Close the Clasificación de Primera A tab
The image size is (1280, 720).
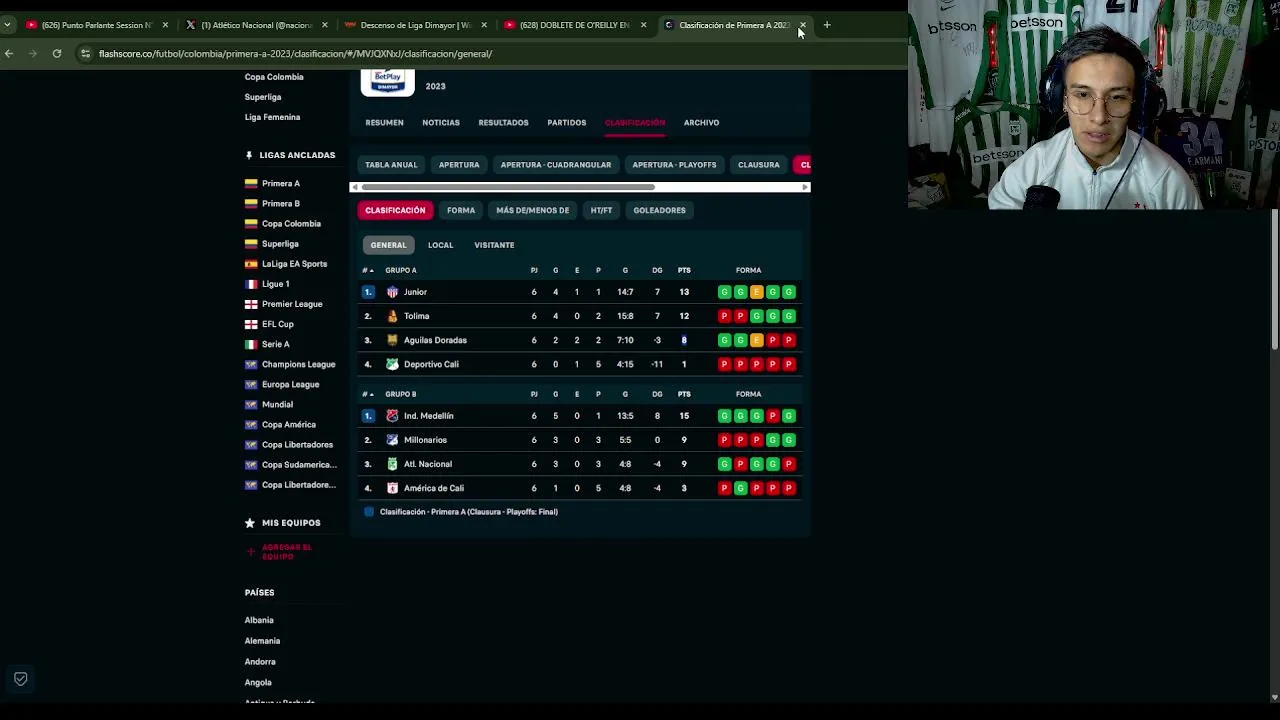pyautogui.click(x=802, y=25)
